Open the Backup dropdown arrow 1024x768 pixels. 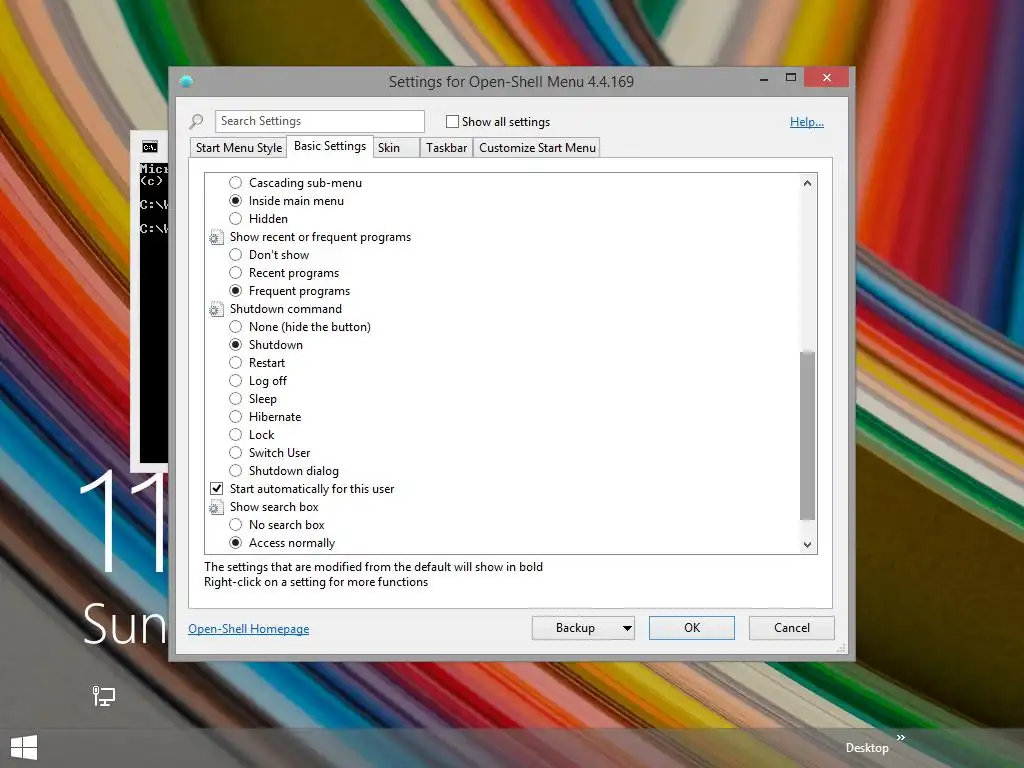pyautogui.click(x=626, y=628)
